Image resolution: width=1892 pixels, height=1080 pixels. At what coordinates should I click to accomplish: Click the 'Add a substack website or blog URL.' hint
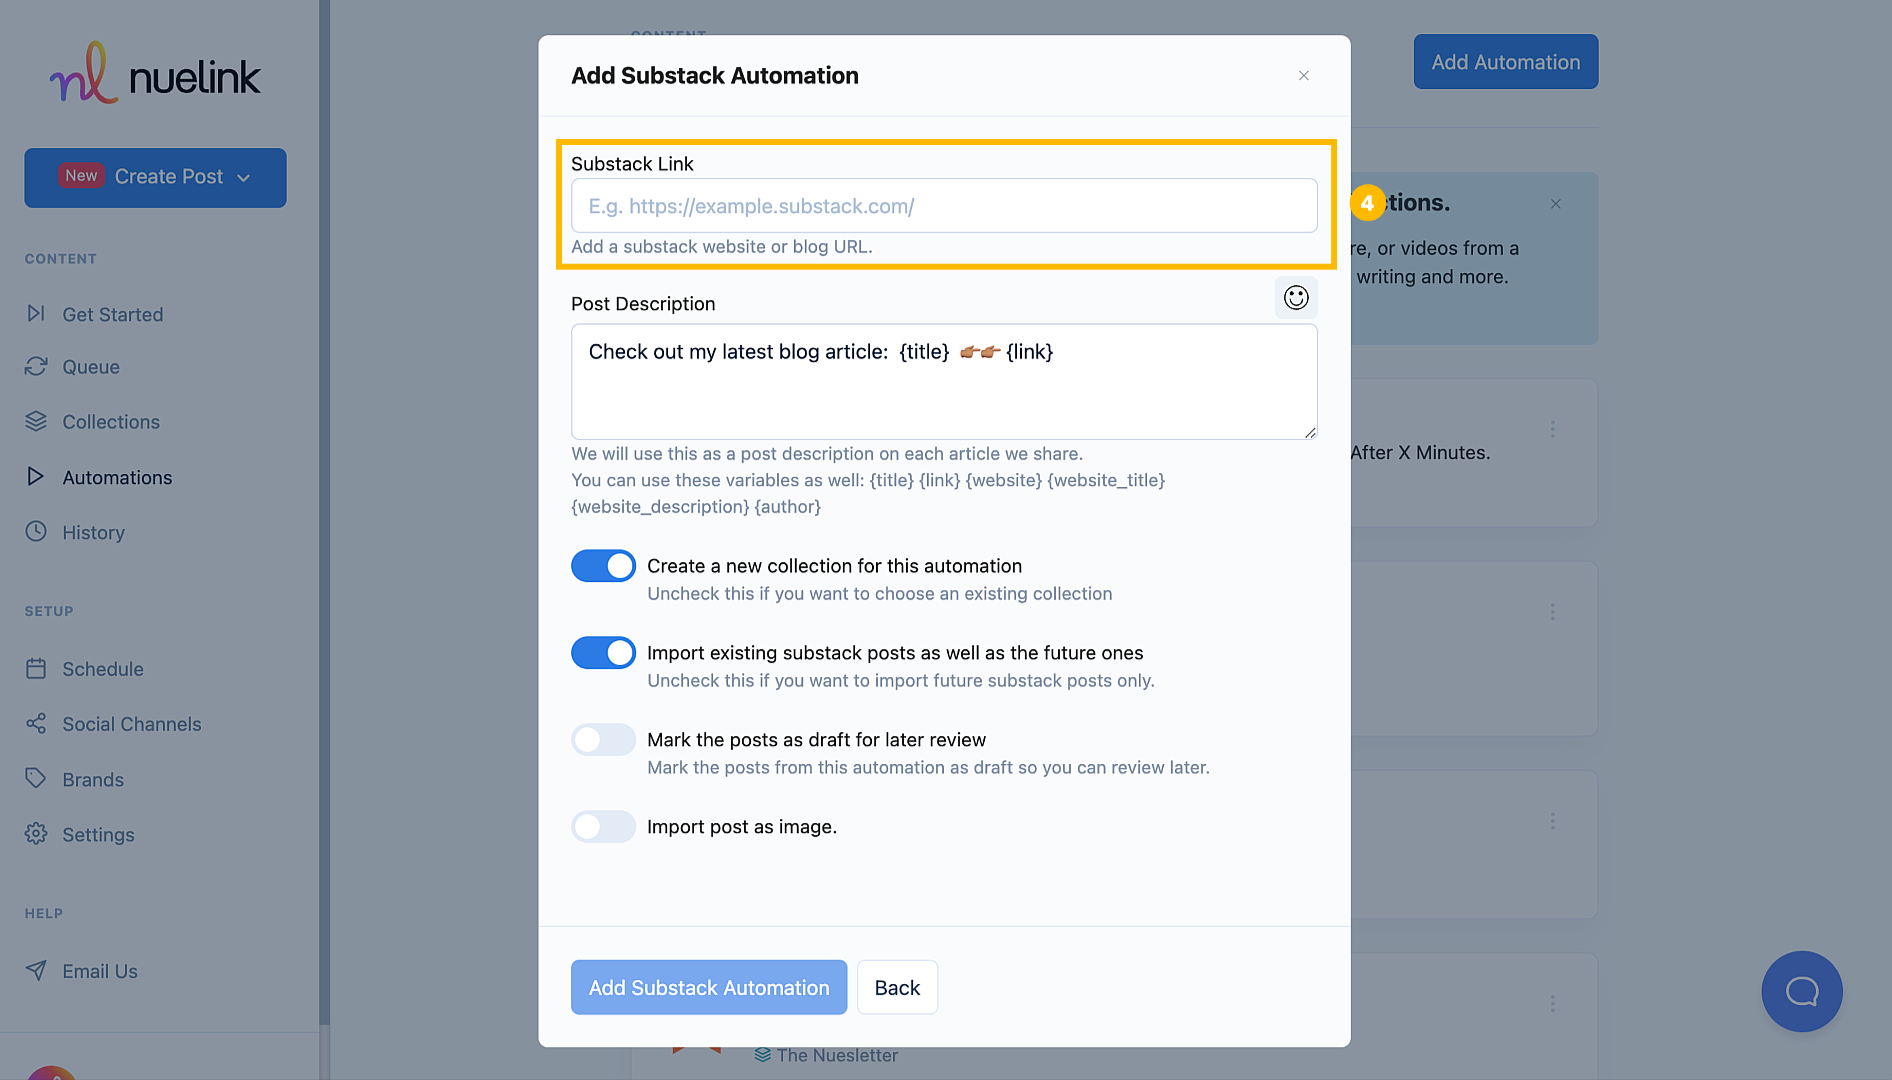coord(722,247)
